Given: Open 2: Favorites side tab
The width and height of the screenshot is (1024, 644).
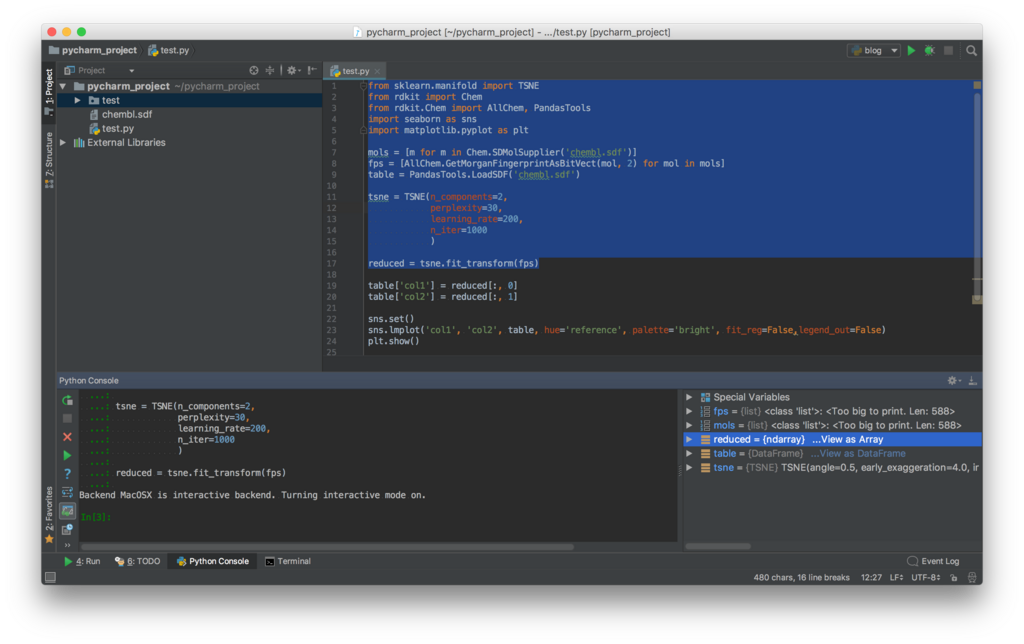Looking at the screenshot, I should click(x=49, y=515).
